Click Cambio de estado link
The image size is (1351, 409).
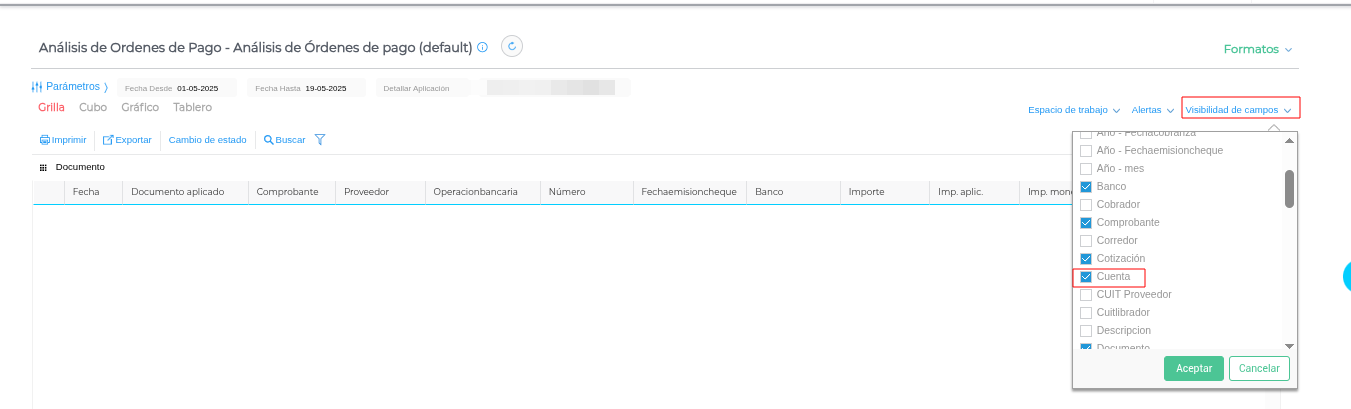pyautogui.click(x=207, y=140)
